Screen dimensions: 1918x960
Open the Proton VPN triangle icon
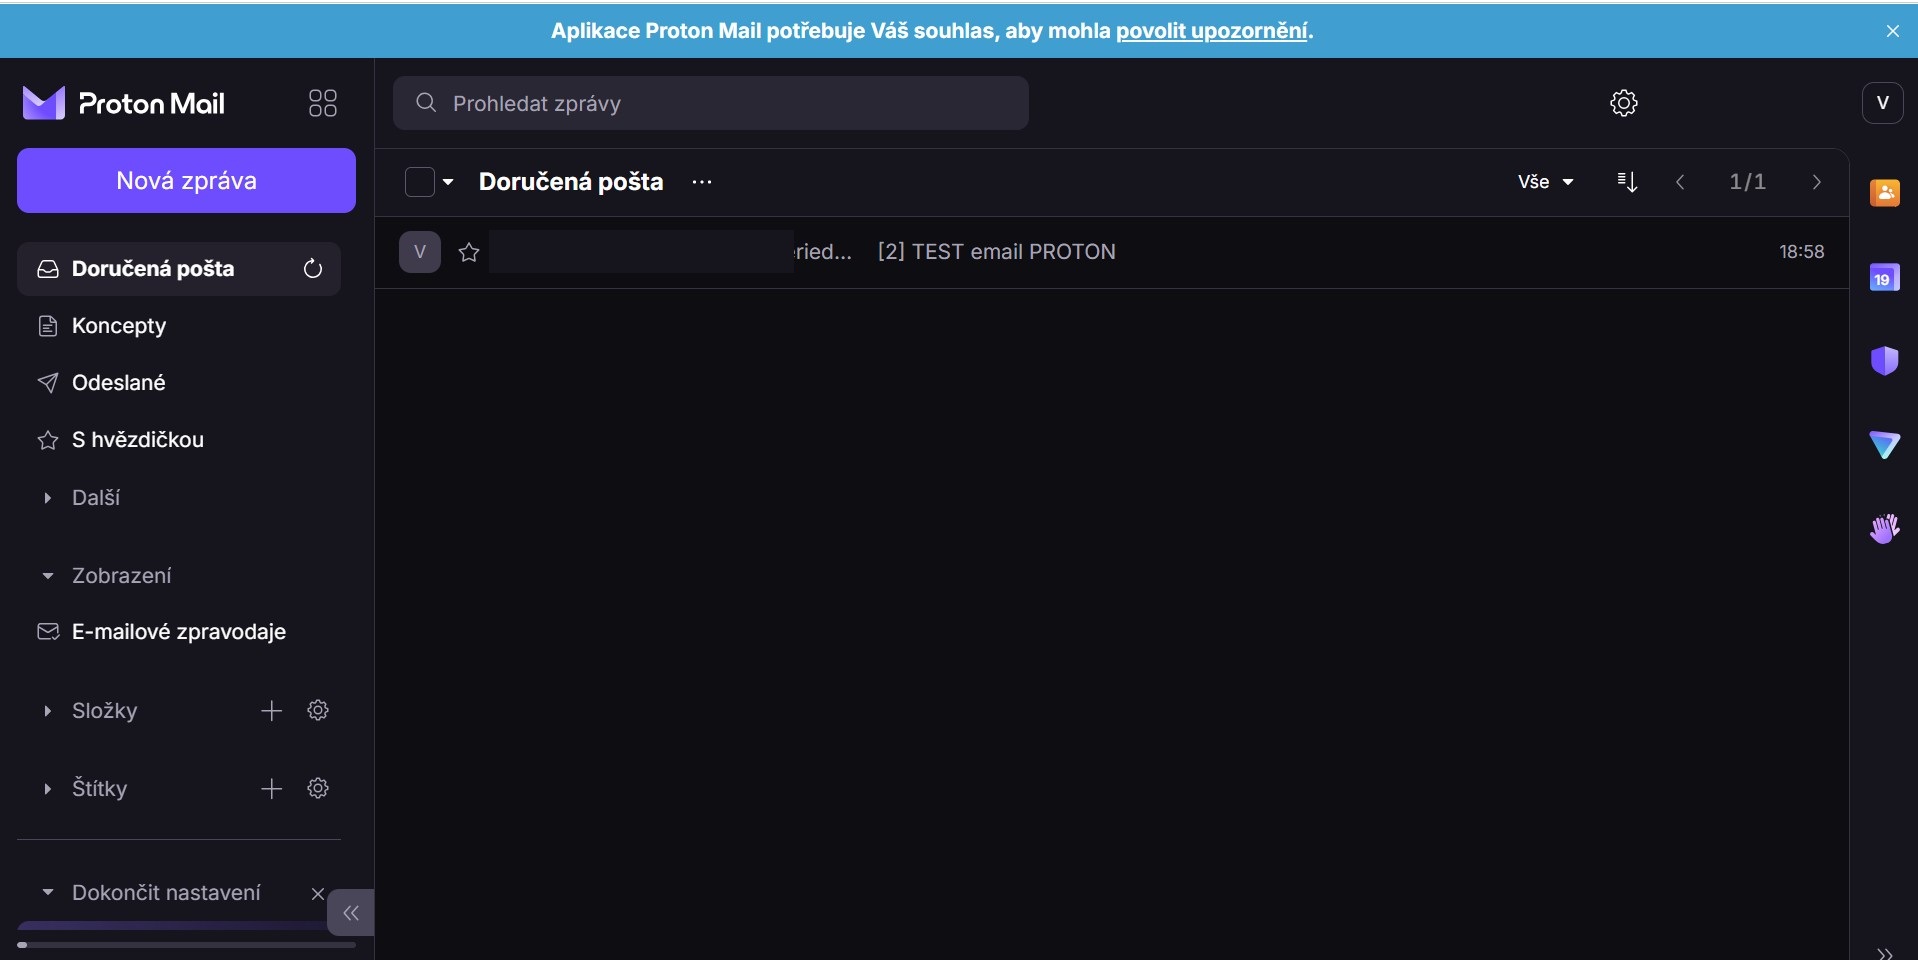1885,445
